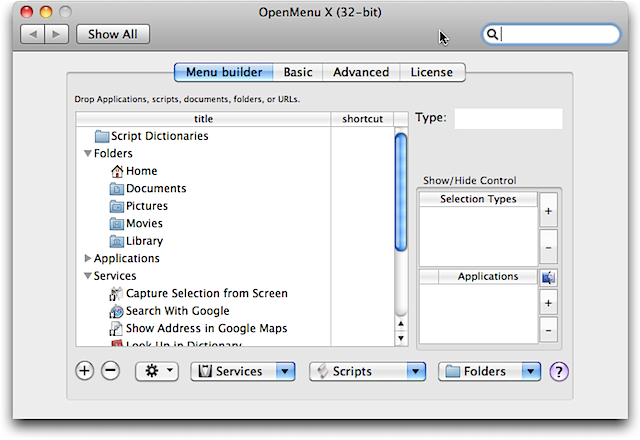Viewport: 640px width, 440px height.
Task: Select the Pictures row
Action: pyautogui.click(x=235, y=206)
